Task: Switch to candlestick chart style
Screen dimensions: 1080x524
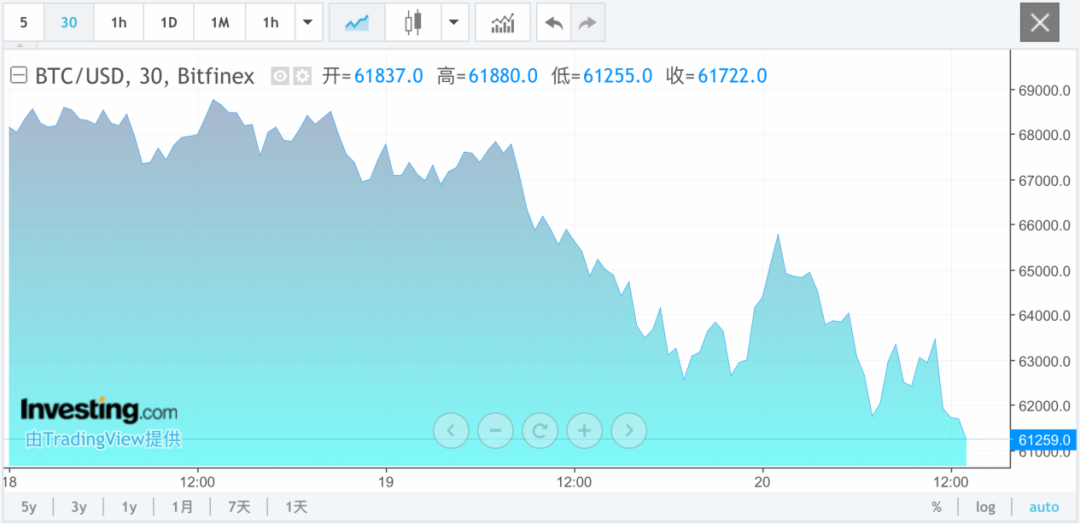Action: [x=413, y=22]
